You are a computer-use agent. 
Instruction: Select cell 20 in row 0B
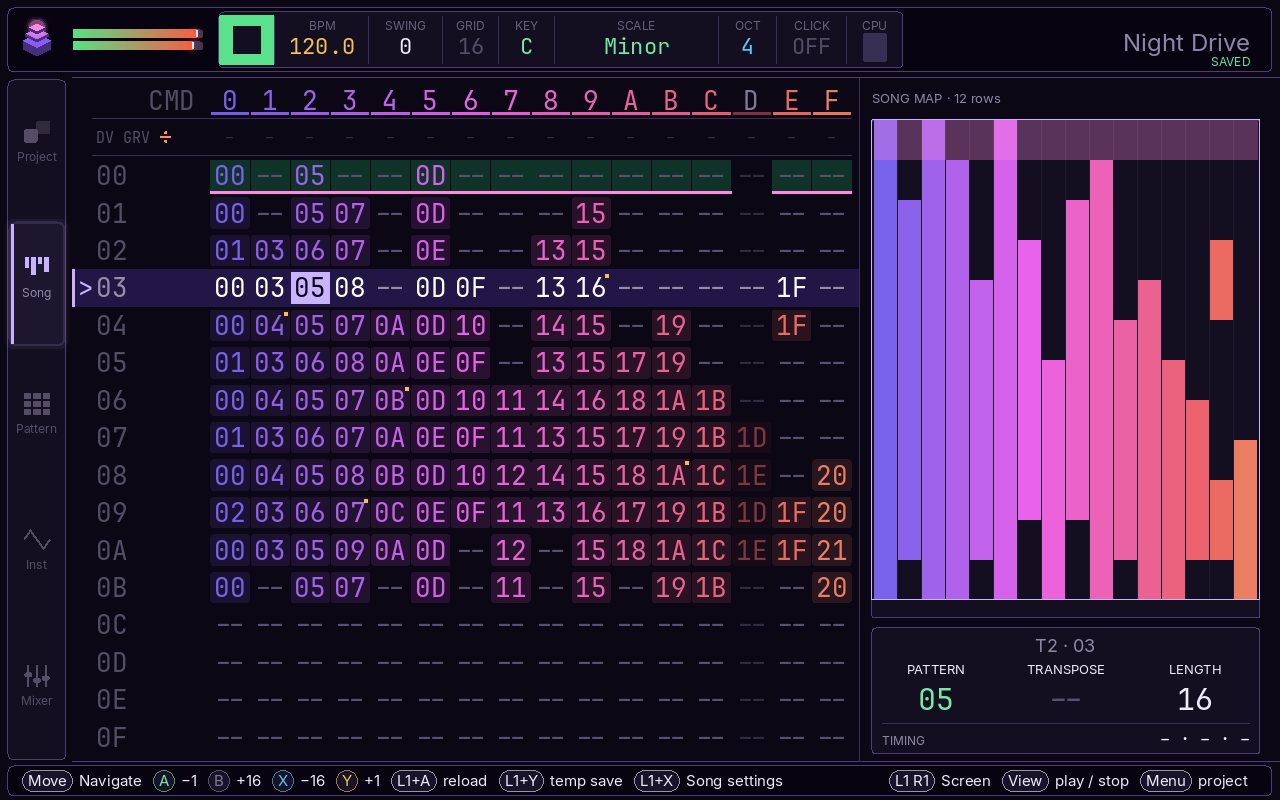(x=831, y=588)
